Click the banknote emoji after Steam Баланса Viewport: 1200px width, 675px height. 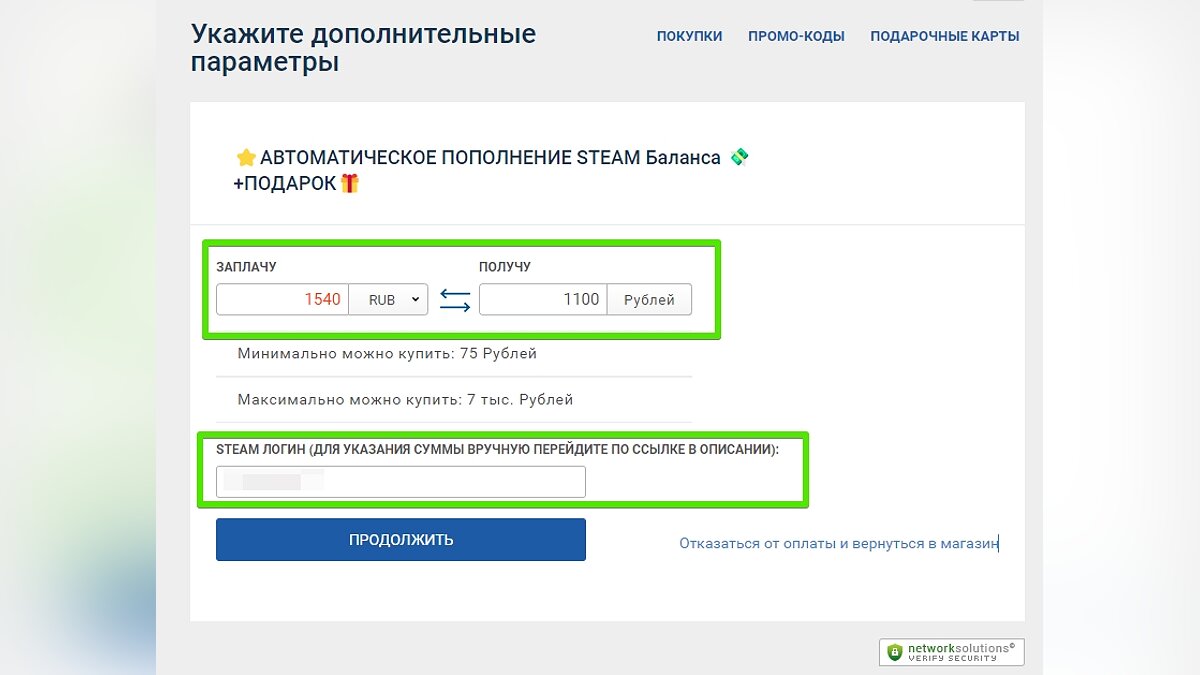click(x=738, y=156)
